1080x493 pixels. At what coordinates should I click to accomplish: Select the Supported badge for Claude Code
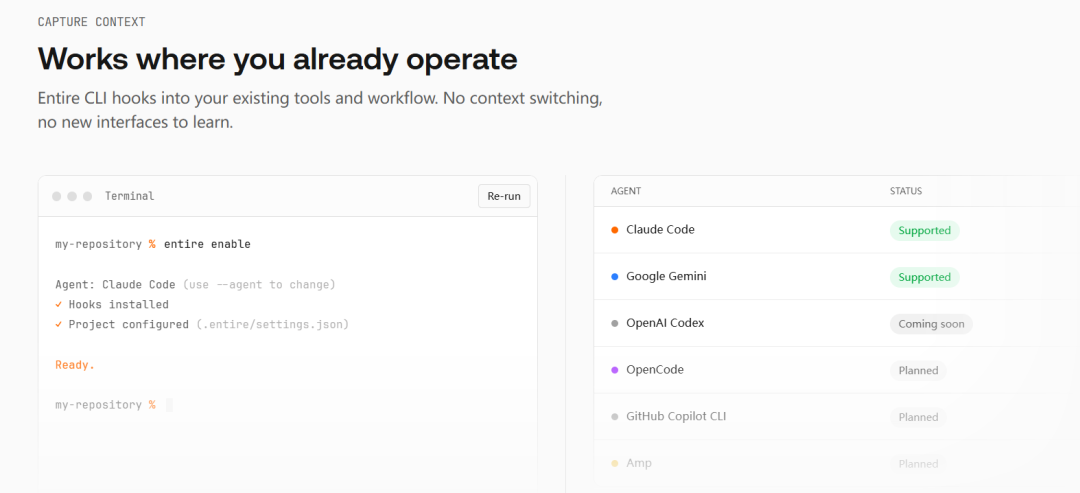(924, 230)
